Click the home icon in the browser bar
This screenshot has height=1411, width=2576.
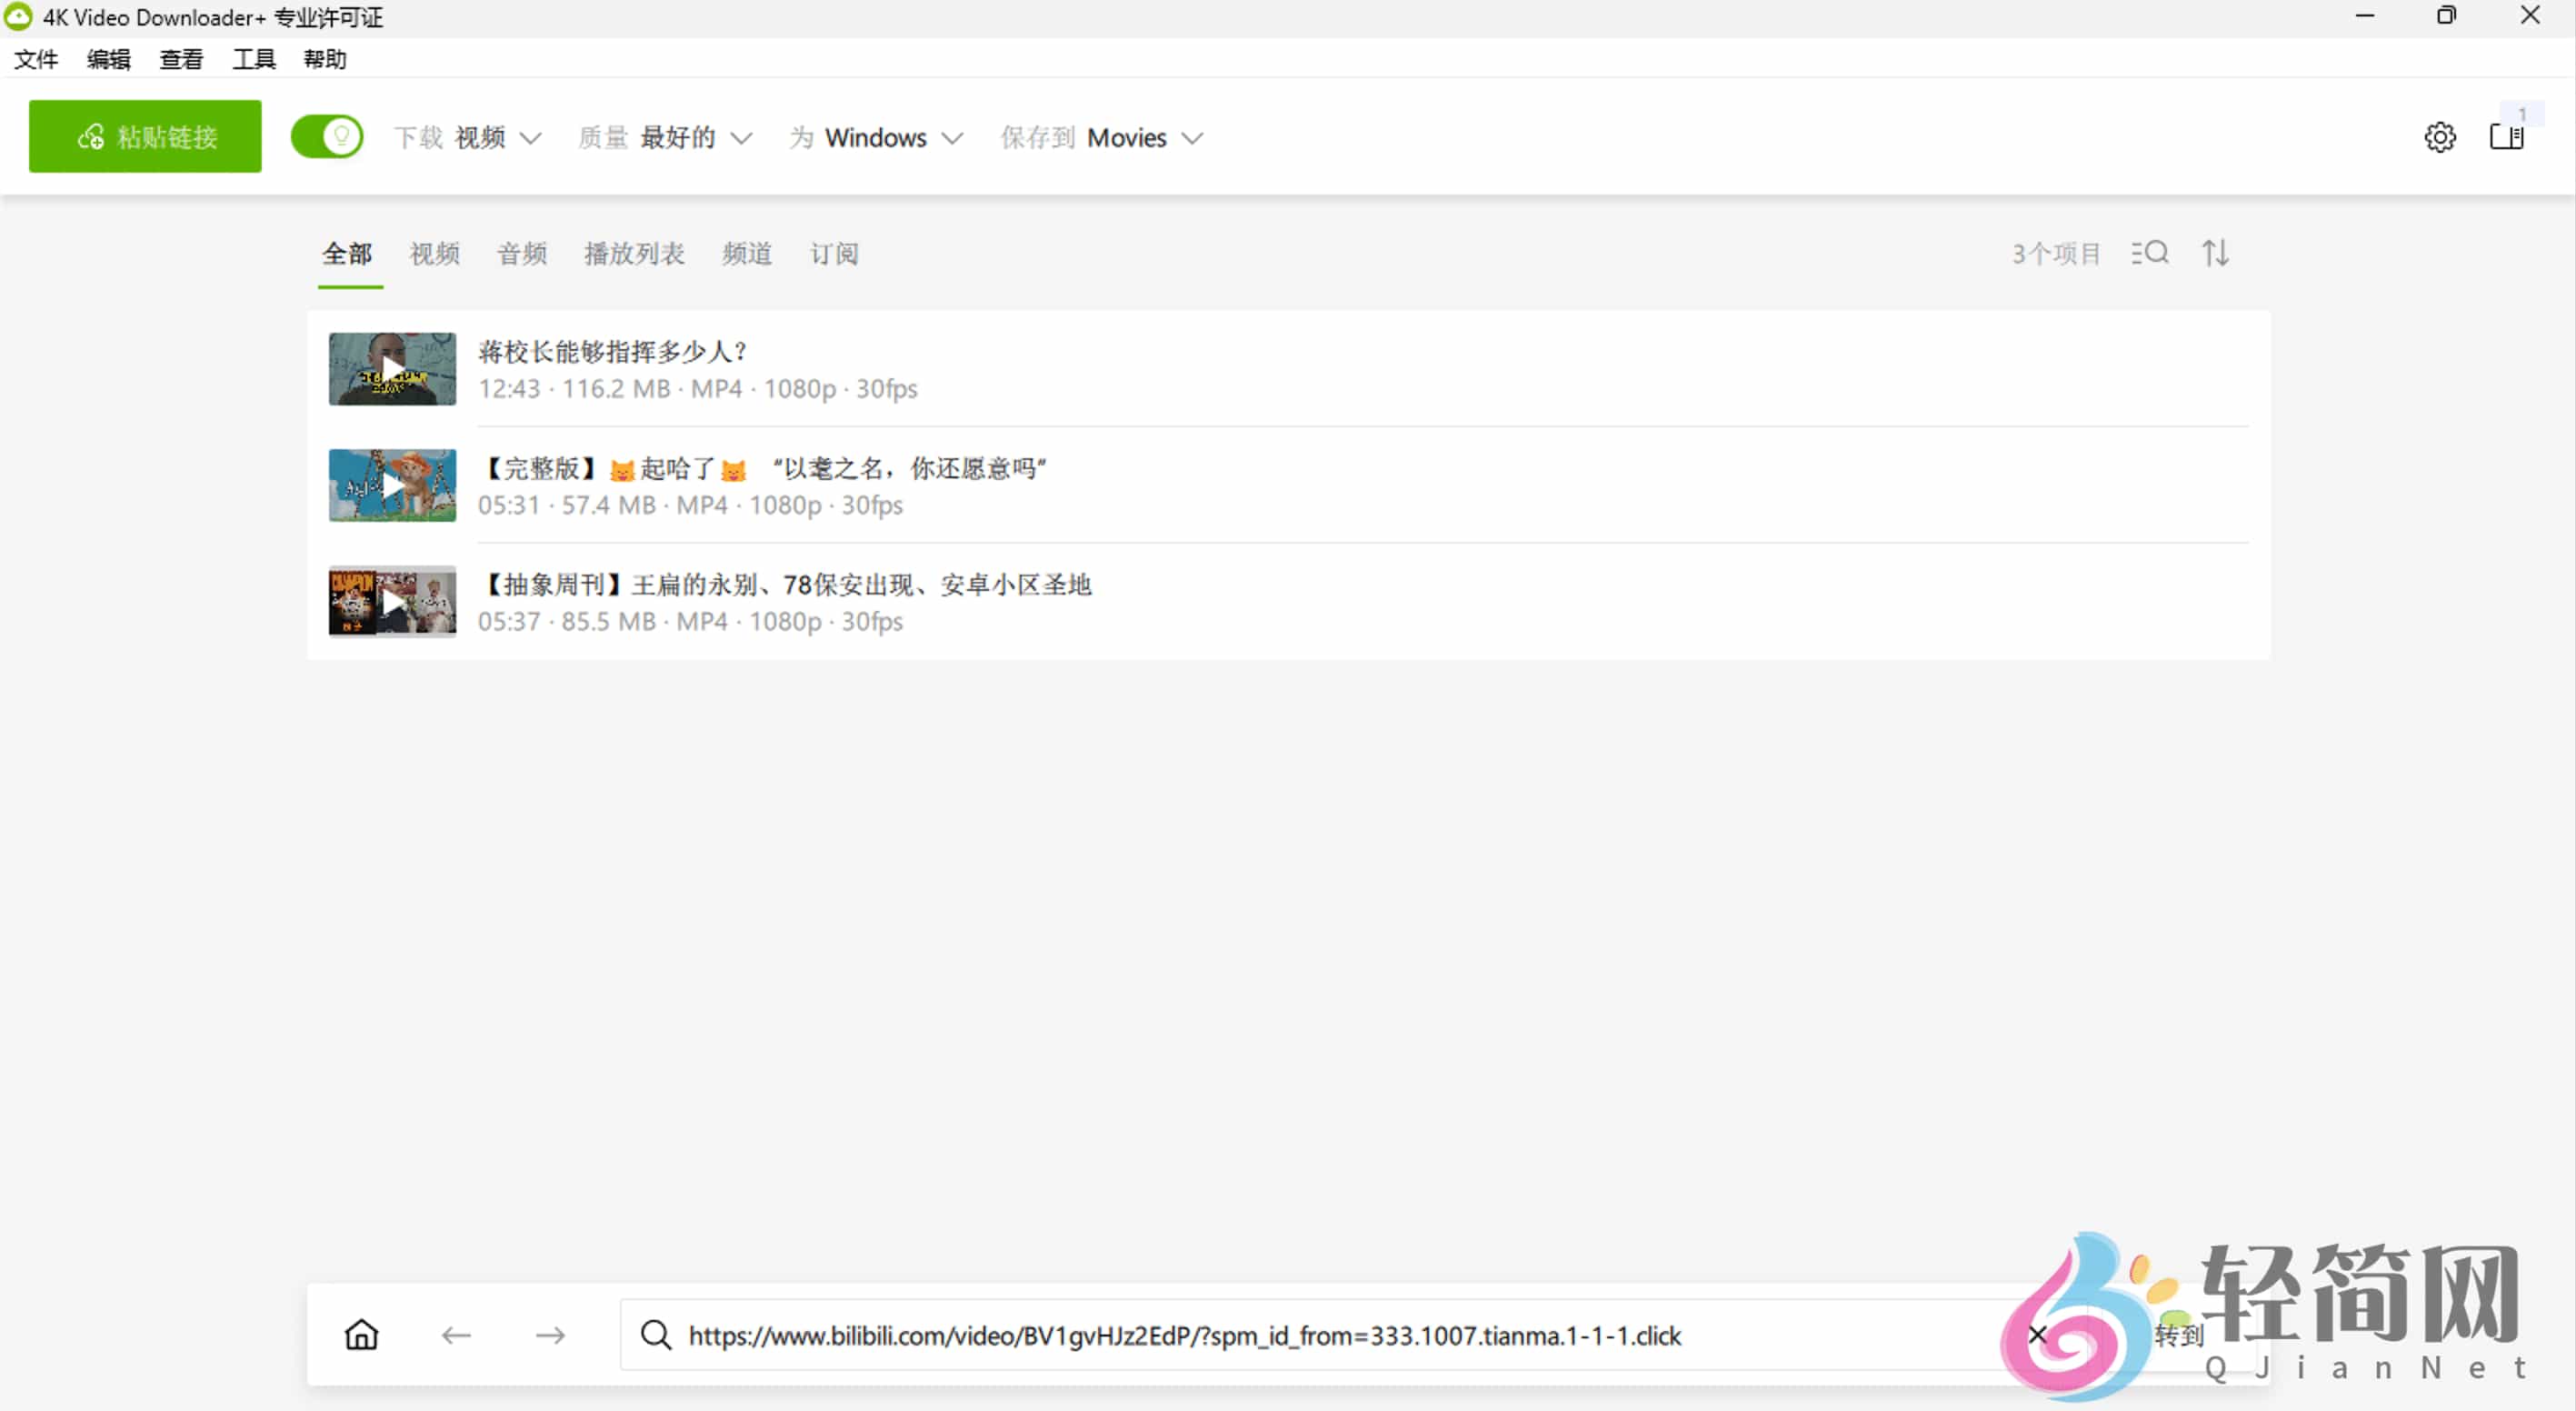tap(361, 1335)
